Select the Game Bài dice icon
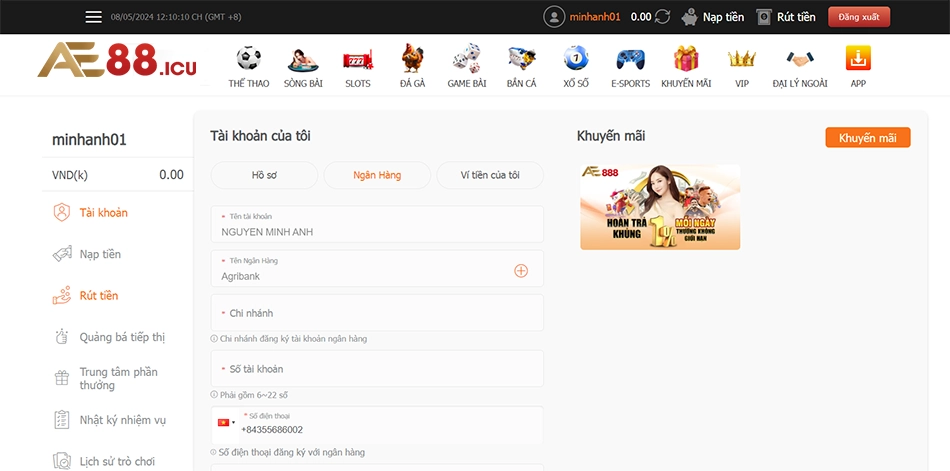The image size is (950, 471). [466, 59]
